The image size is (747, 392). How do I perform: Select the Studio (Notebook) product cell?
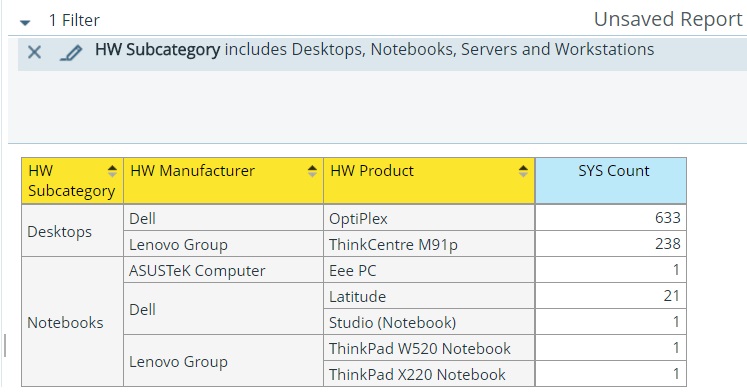tap(429, 322)
